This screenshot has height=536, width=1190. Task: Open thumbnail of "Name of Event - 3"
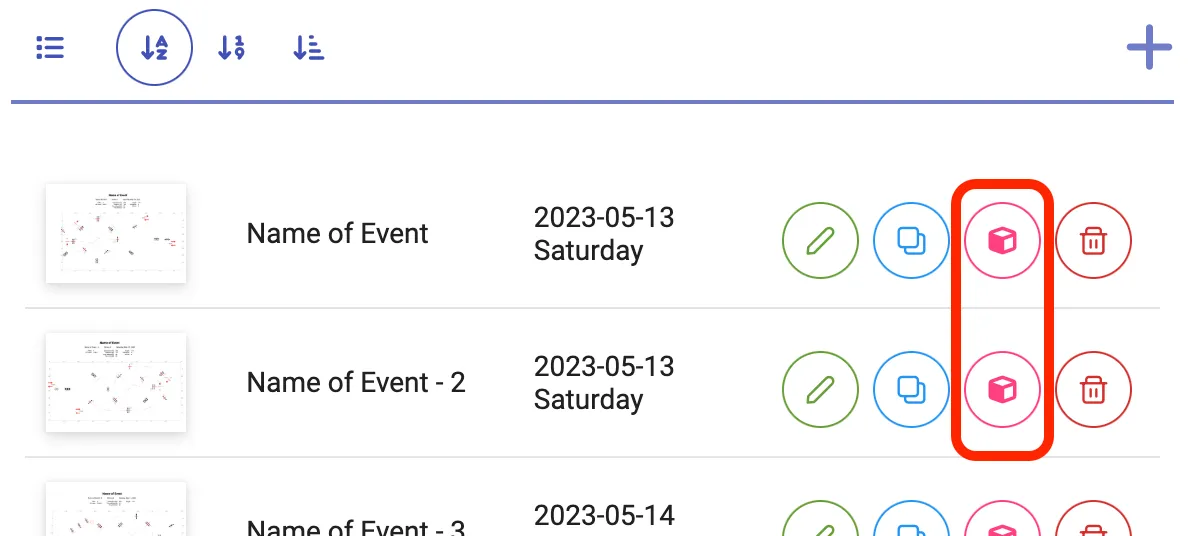(x=116, y=510)
